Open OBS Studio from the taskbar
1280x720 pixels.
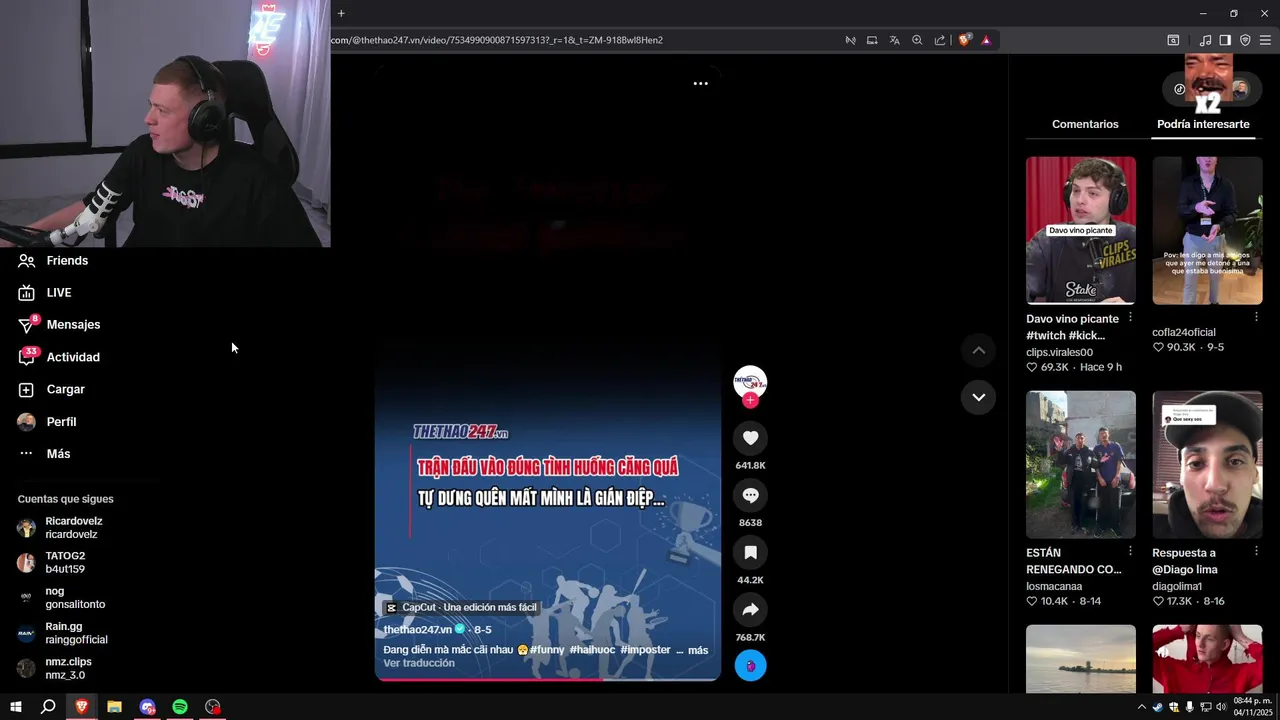tap(213, 707)
